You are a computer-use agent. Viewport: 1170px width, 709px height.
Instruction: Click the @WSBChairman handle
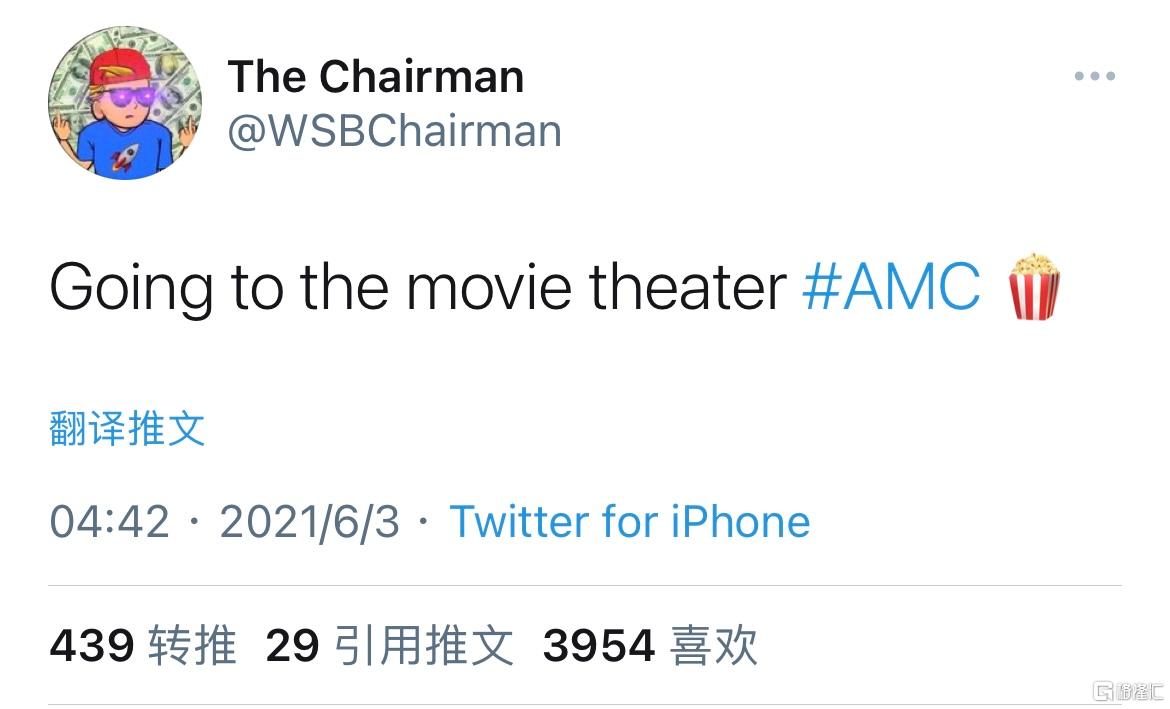pyautogui.click(x=395, y=131)
